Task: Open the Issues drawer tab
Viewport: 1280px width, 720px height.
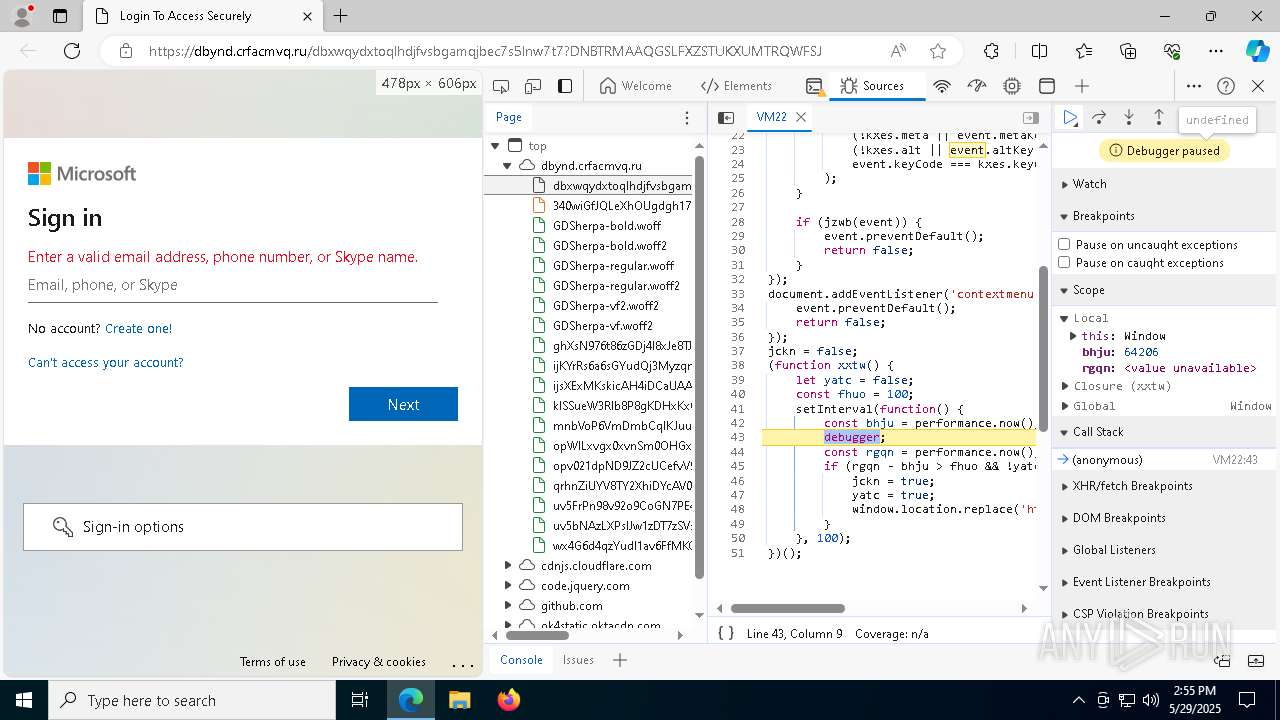Action: pyautogui.click(x=578, y=660)
